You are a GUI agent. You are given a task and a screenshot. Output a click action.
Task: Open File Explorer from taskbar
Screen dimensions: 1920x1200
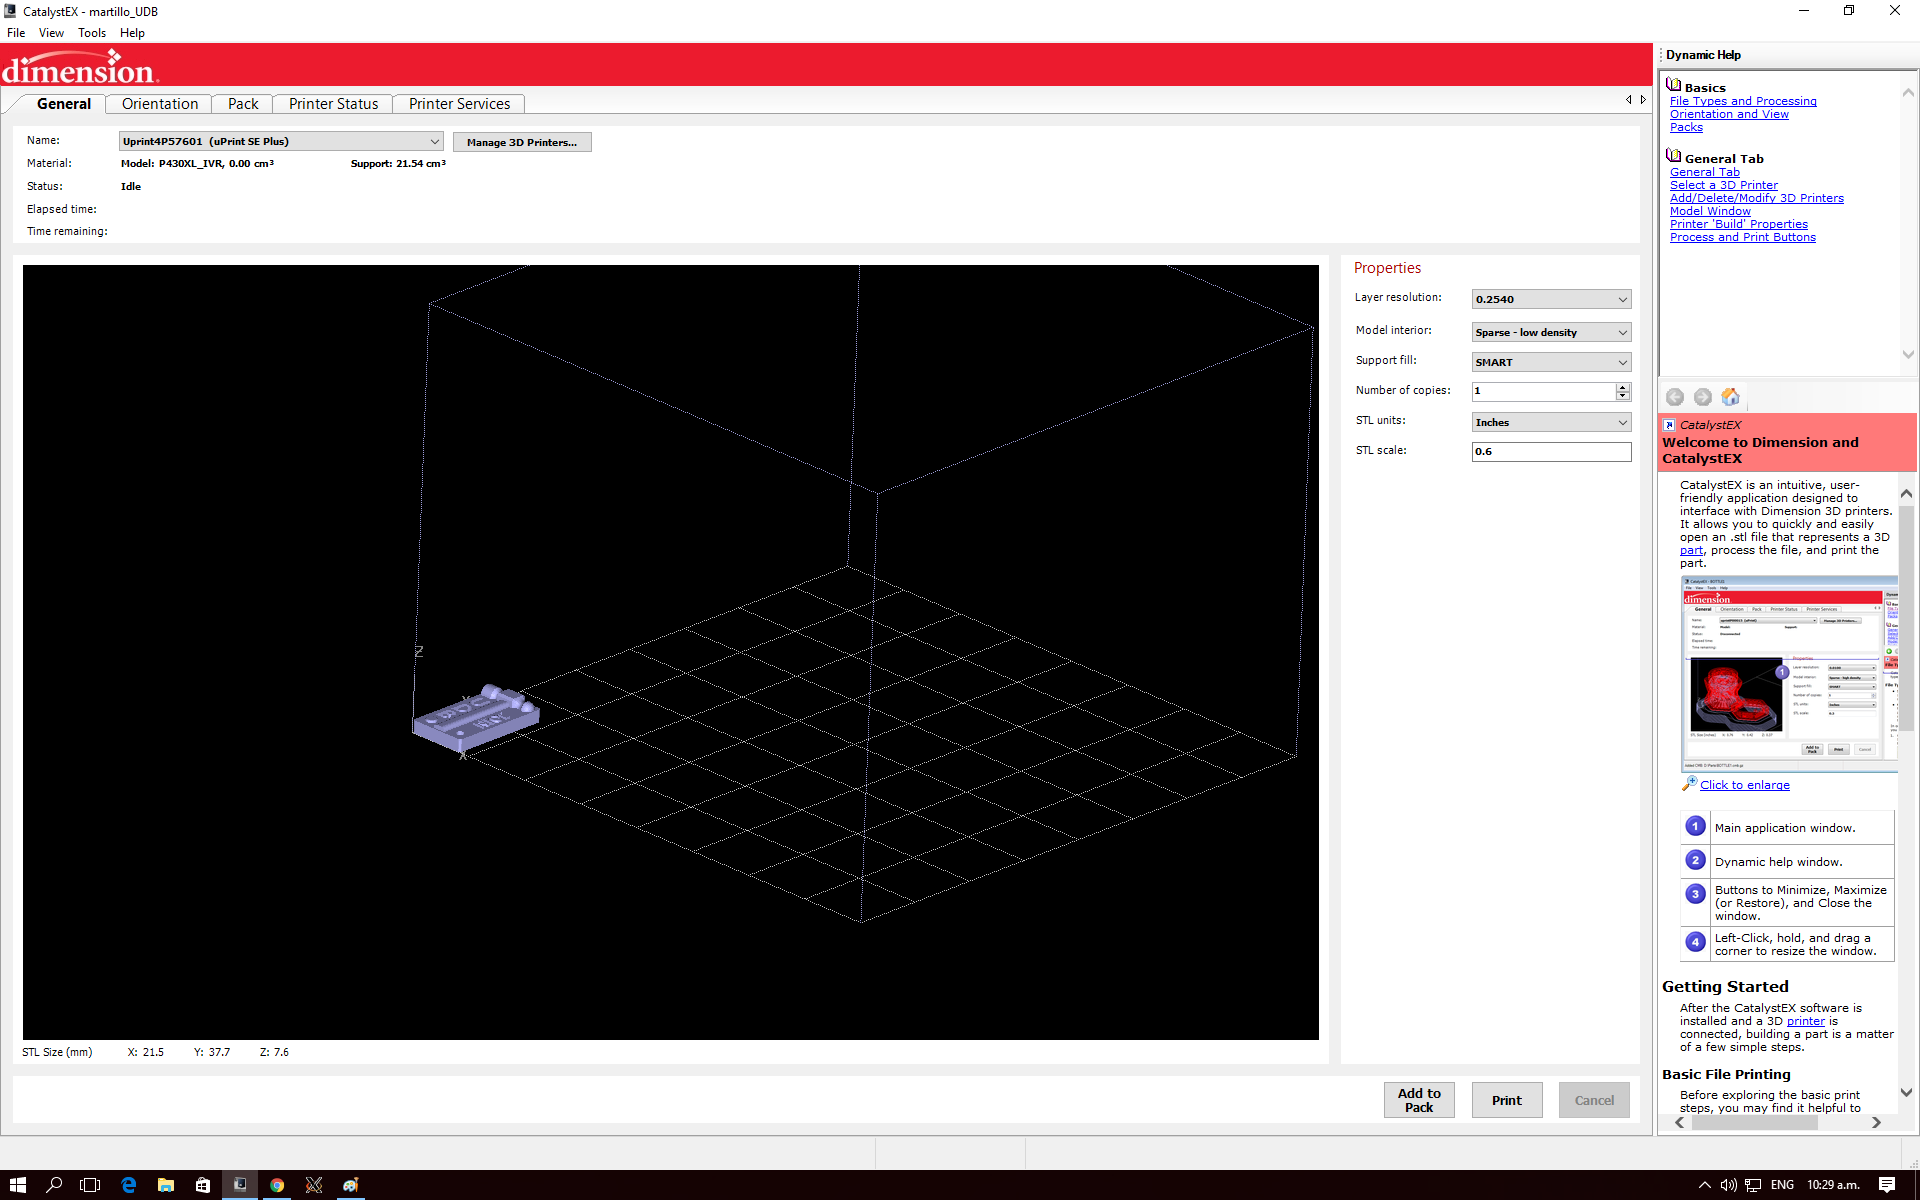(165, 1185)
